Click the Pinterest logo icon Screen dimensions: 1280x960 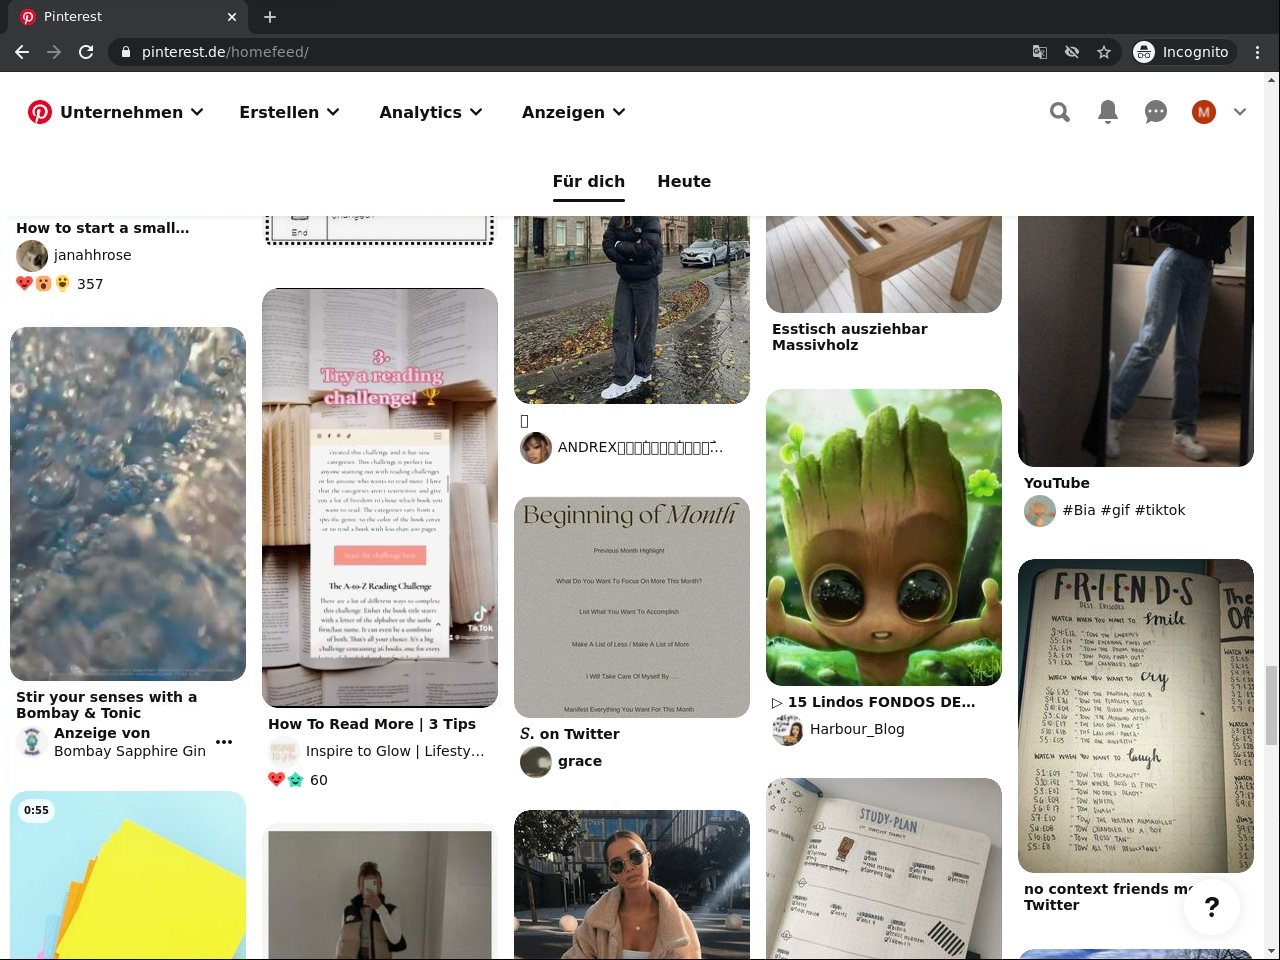40,112
